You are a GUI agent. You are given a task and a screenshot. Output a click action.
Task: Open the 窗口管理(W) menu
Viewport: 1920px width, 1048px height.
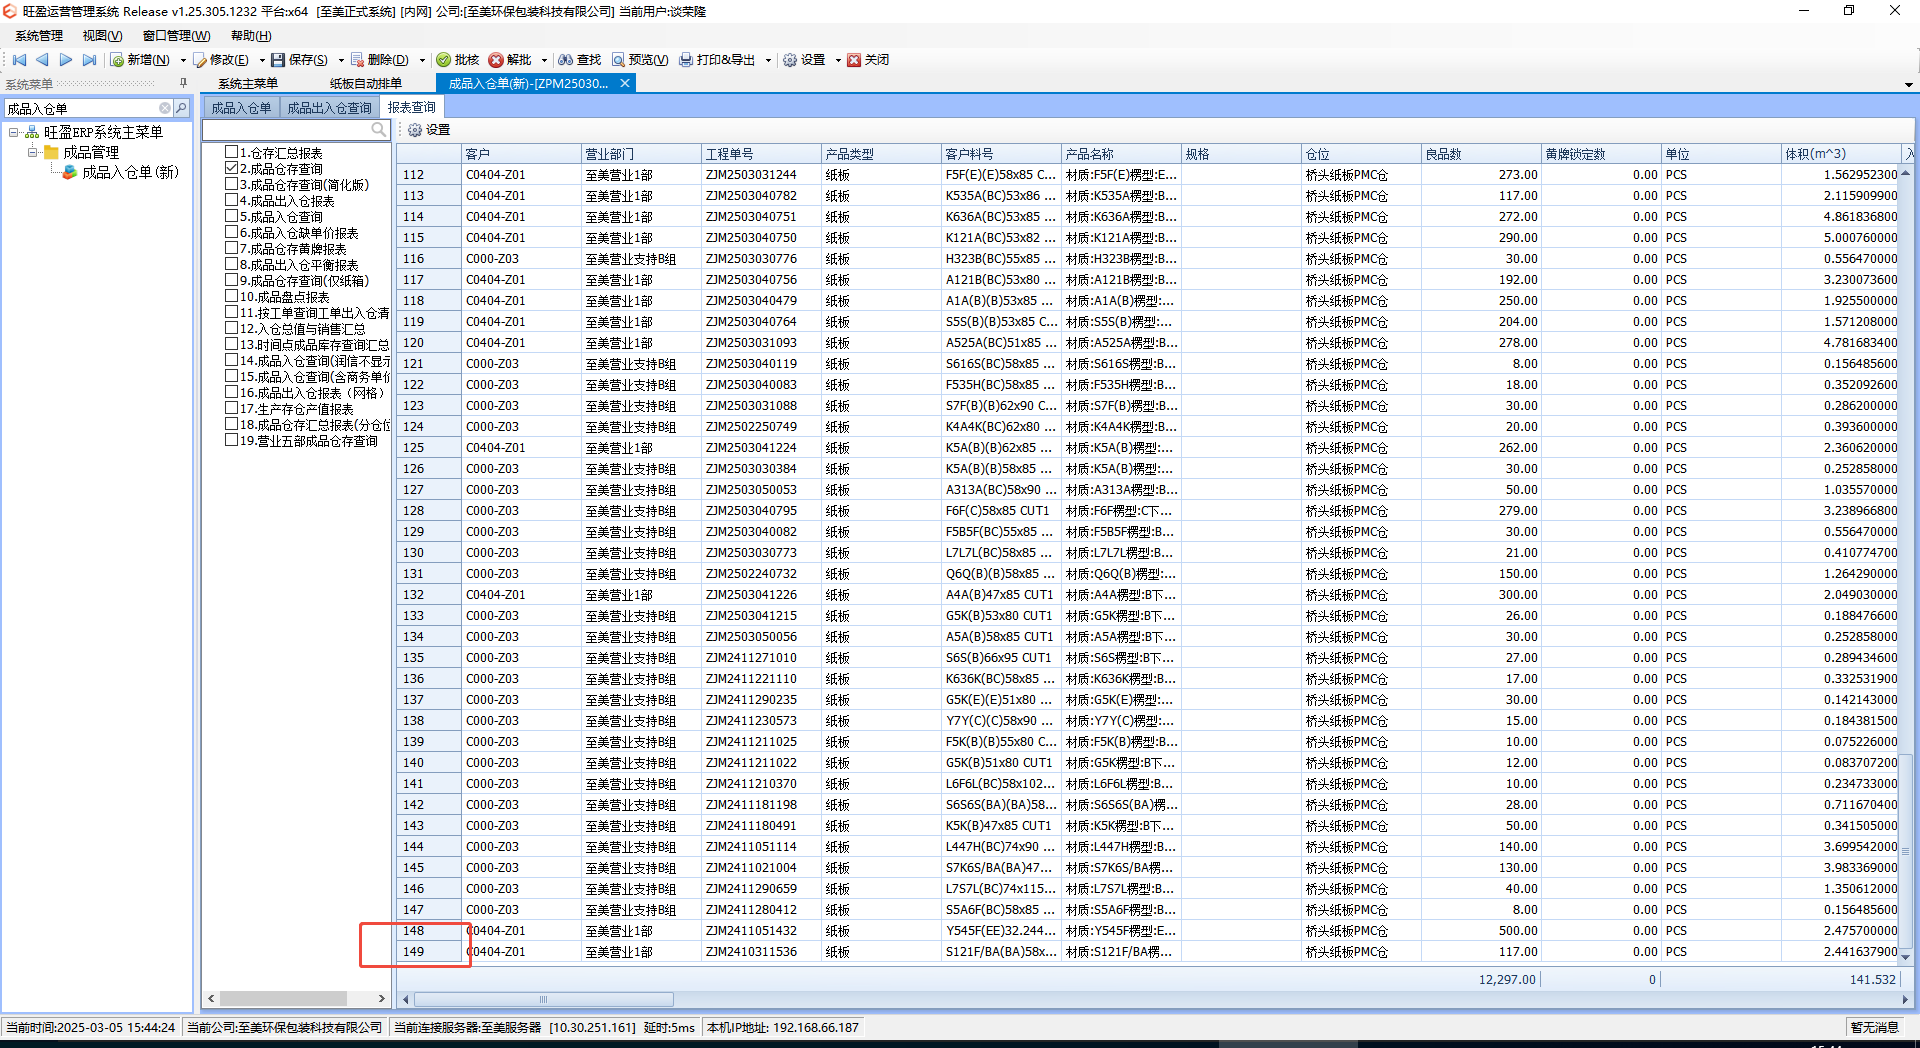coord(176,36)
